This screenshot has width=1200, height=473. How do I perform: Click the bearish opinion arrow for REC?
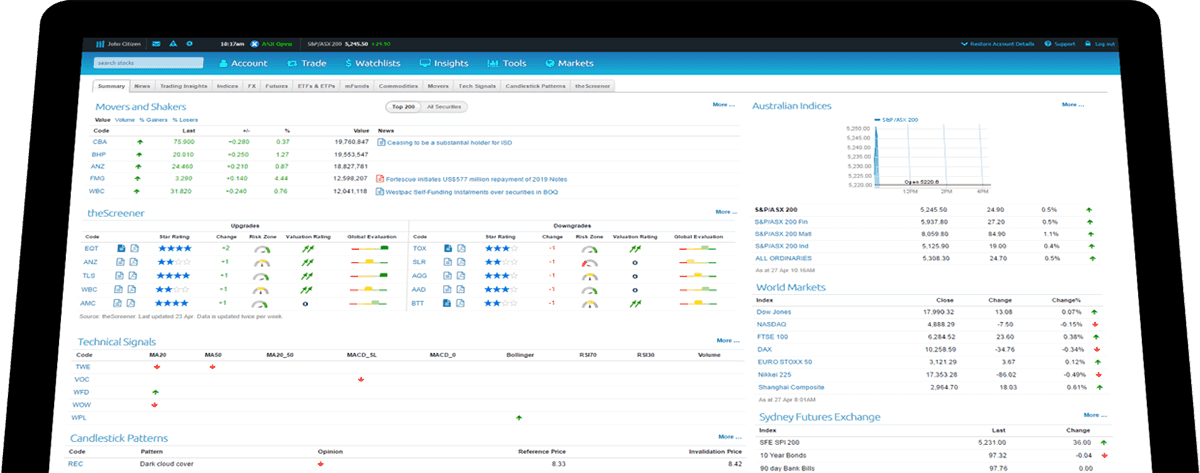[320, 464]
